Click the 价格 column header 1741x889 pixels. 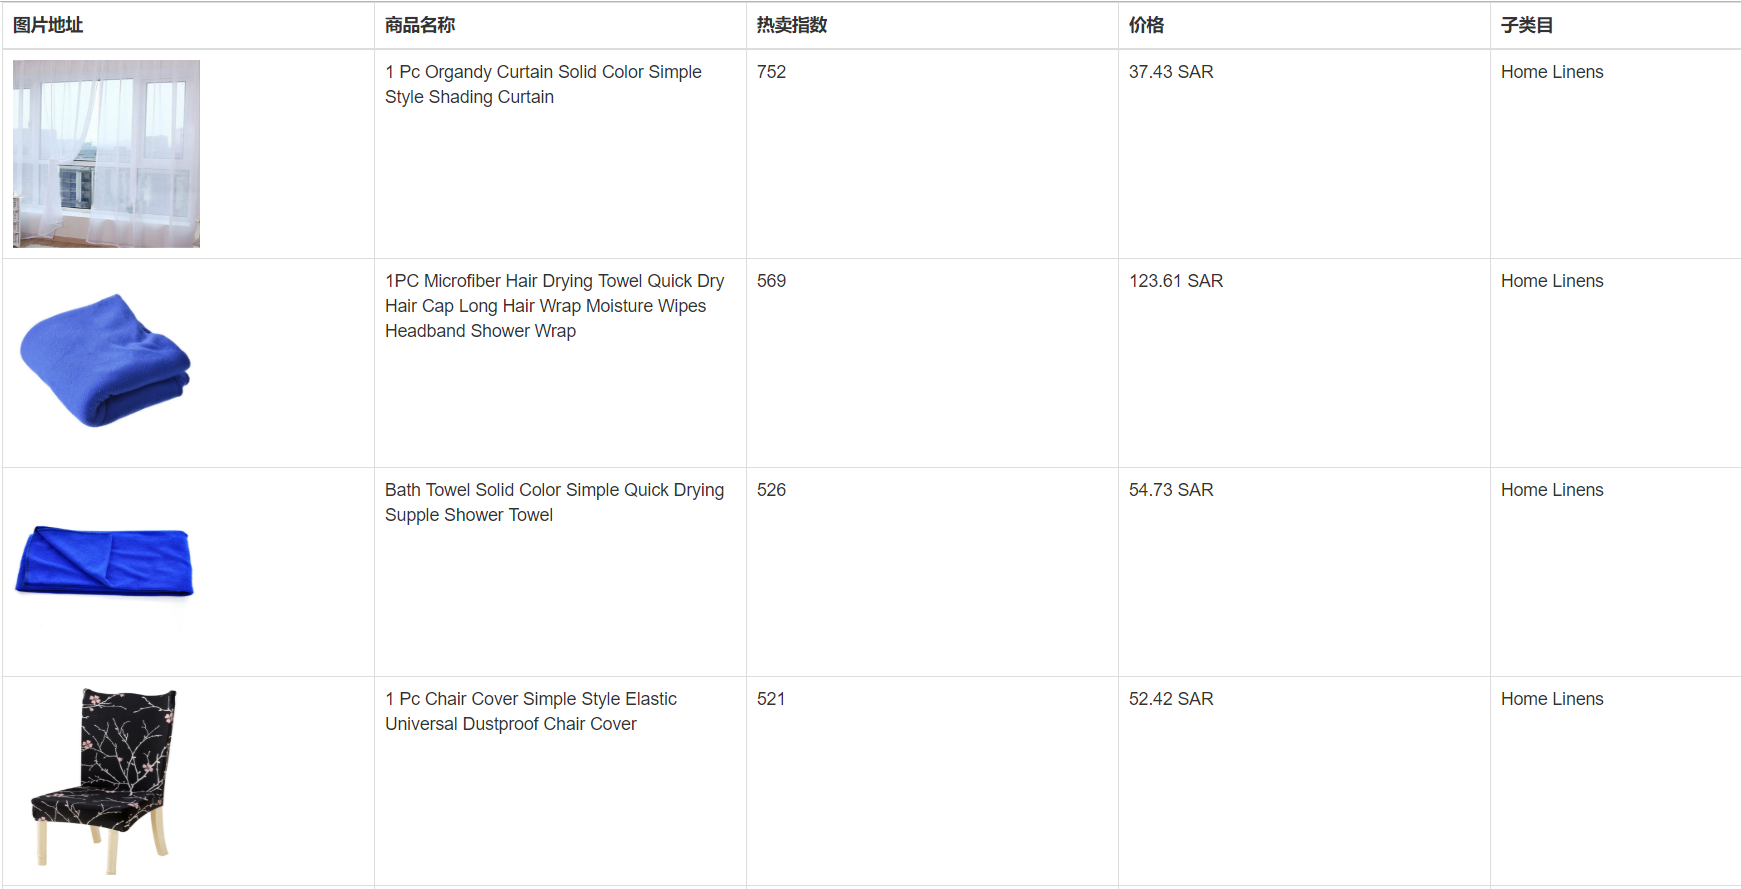pos(1146,25)
